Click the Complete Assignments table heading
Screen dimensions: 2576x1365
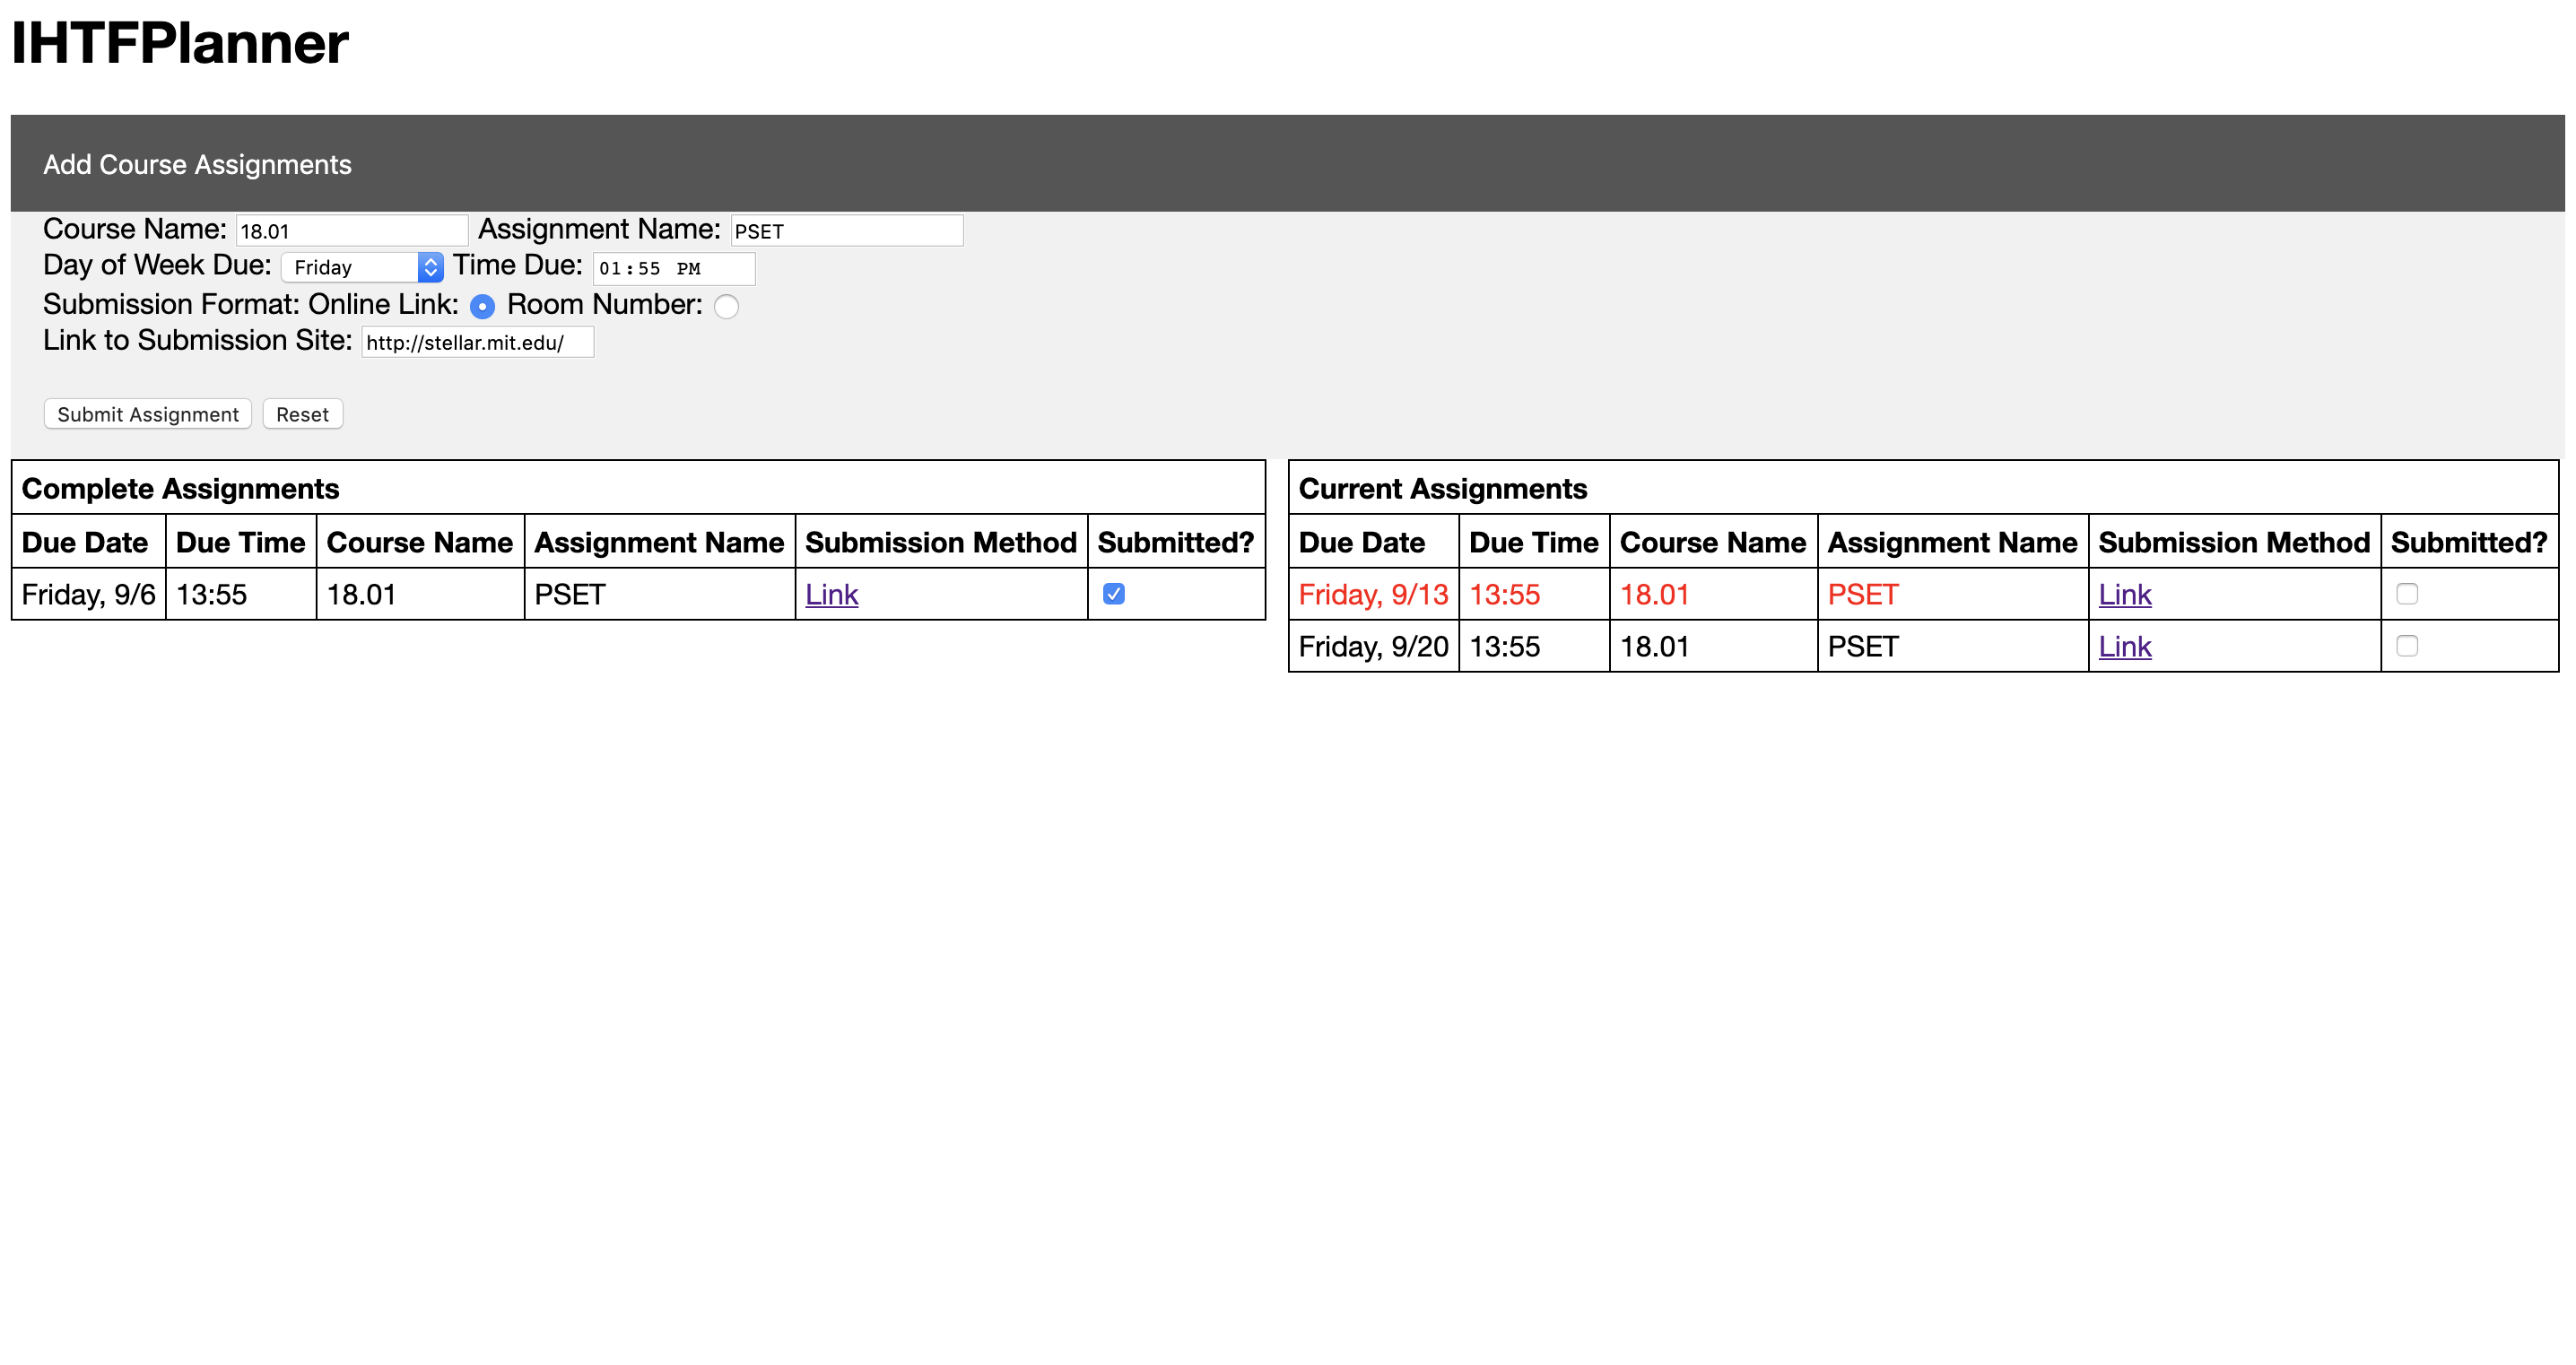click(180, 489)
